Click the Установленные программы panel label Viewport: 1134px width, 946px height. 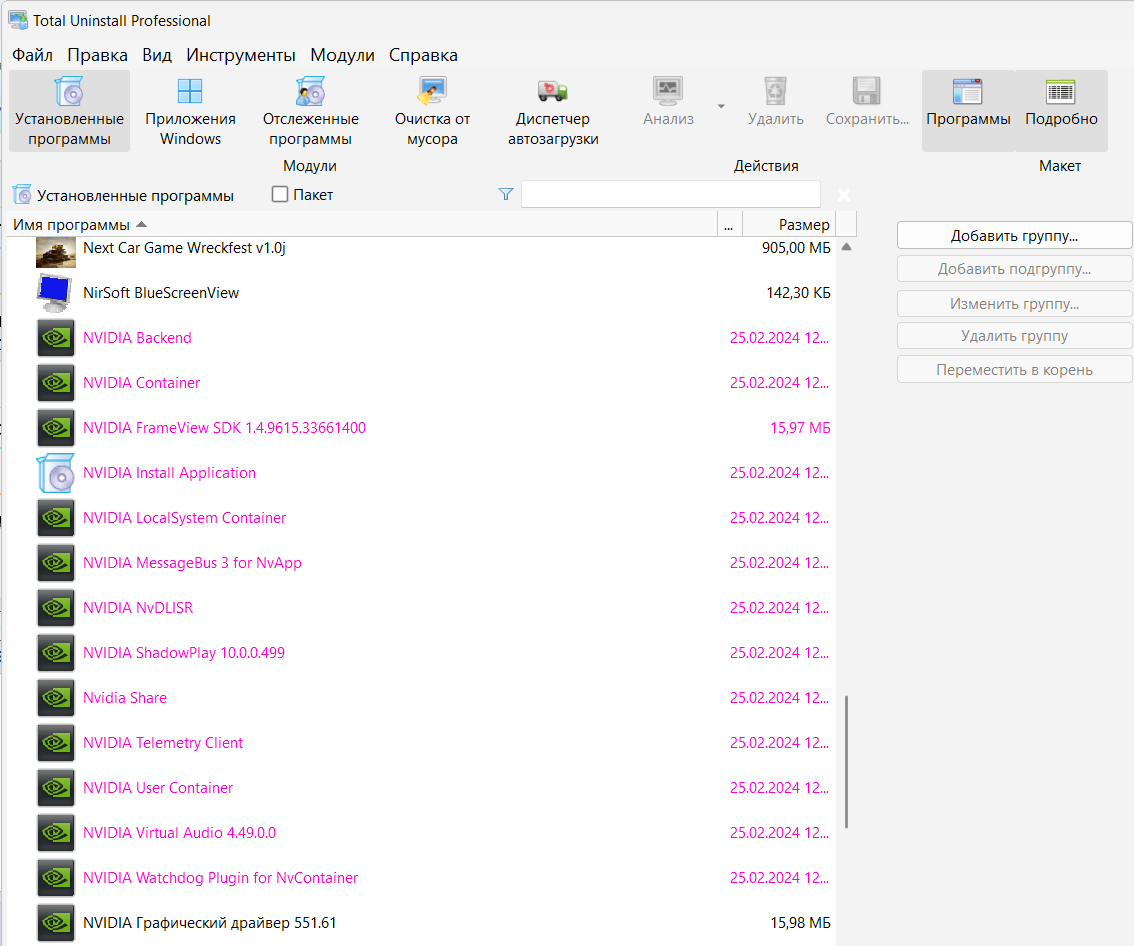pos(135,195)
